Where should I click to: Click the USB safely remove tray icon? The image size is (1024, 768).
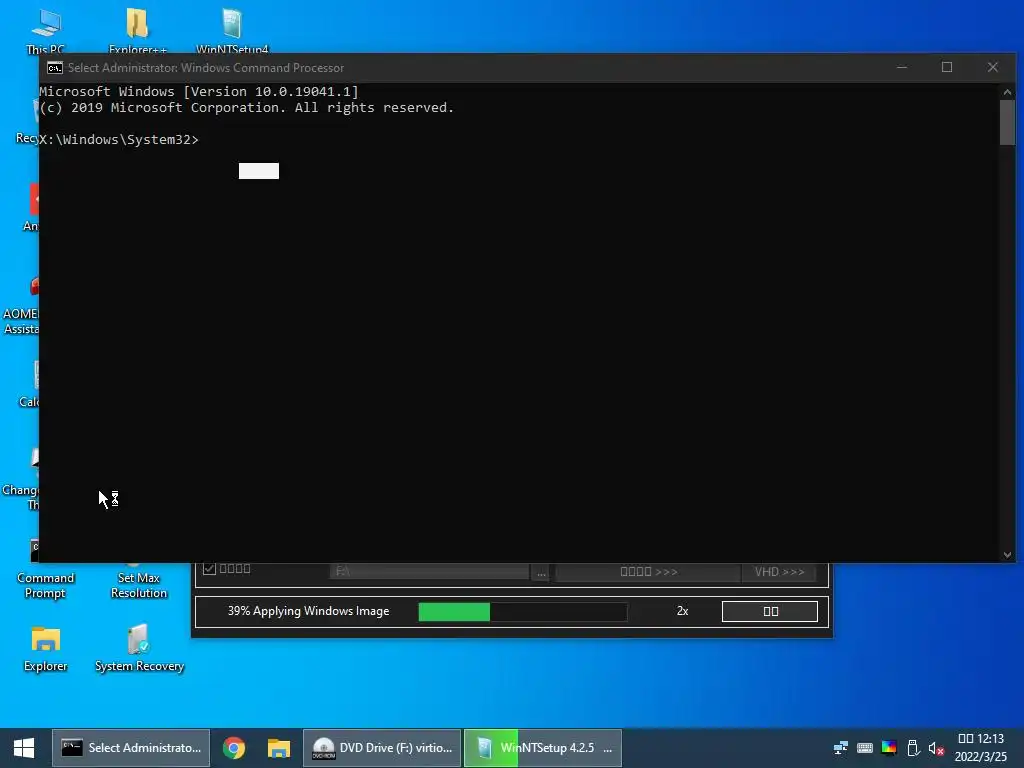[914, 748]
